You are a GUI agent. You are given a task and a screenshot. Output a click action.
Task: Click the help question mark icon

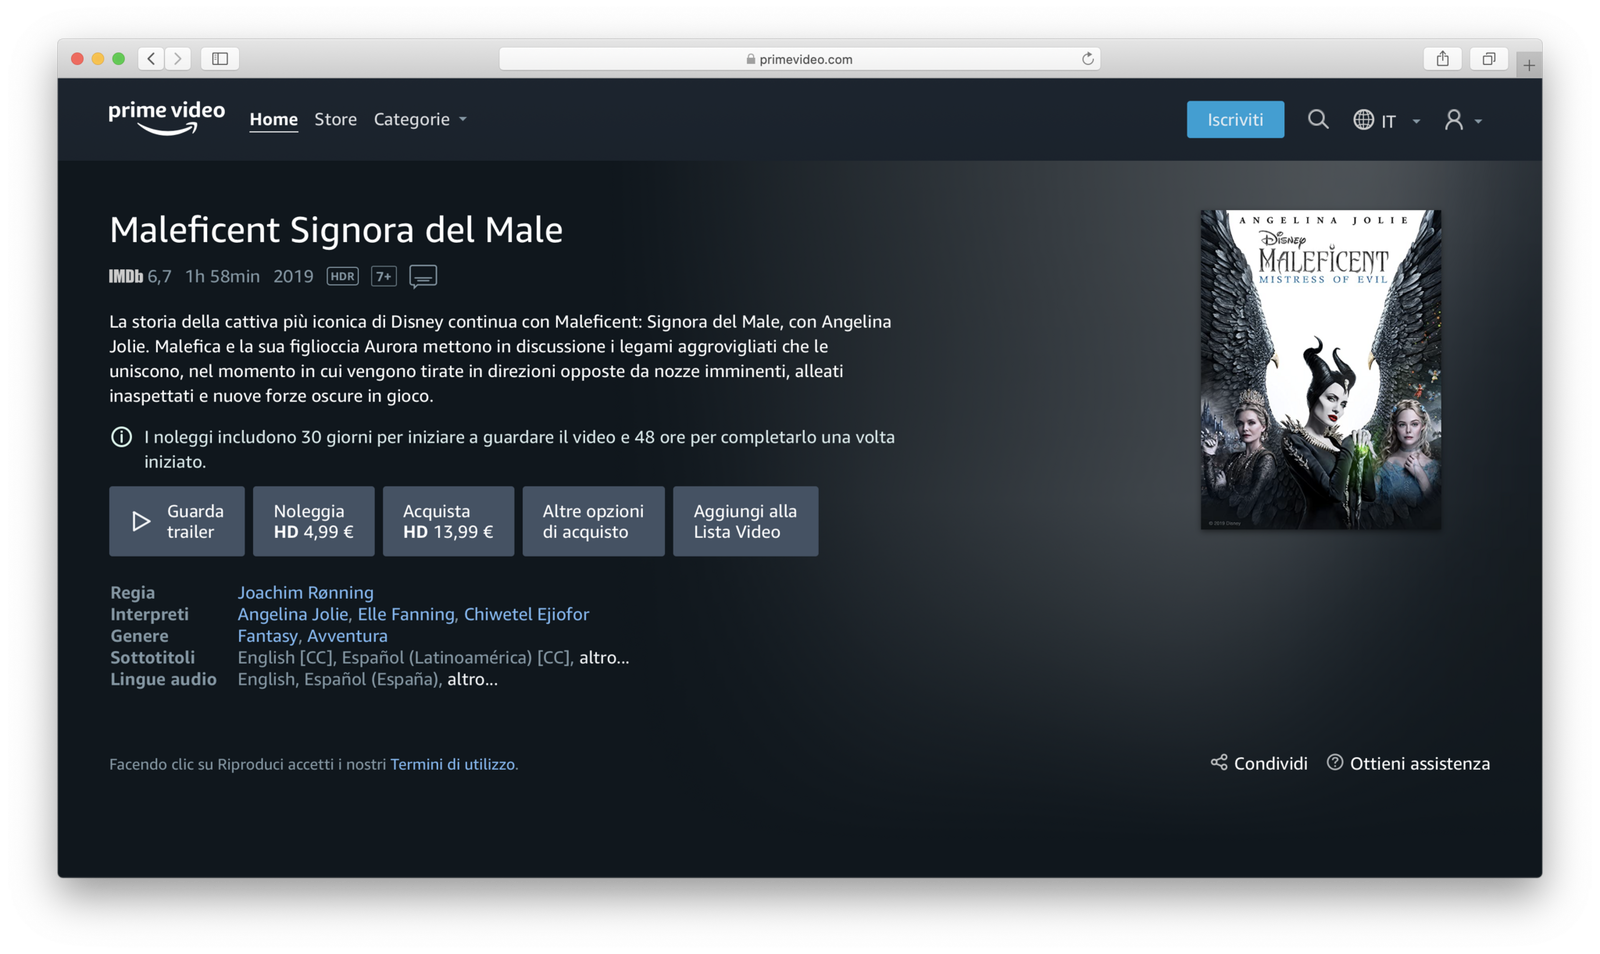(x=1335, y=763)
